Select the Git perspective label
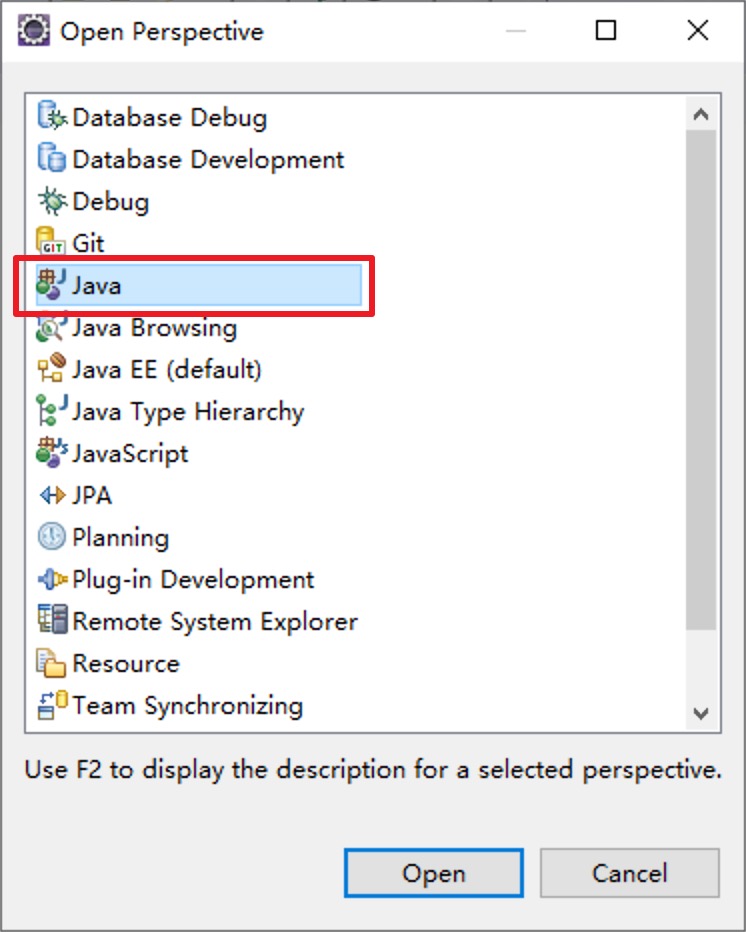 pos(88,243)
